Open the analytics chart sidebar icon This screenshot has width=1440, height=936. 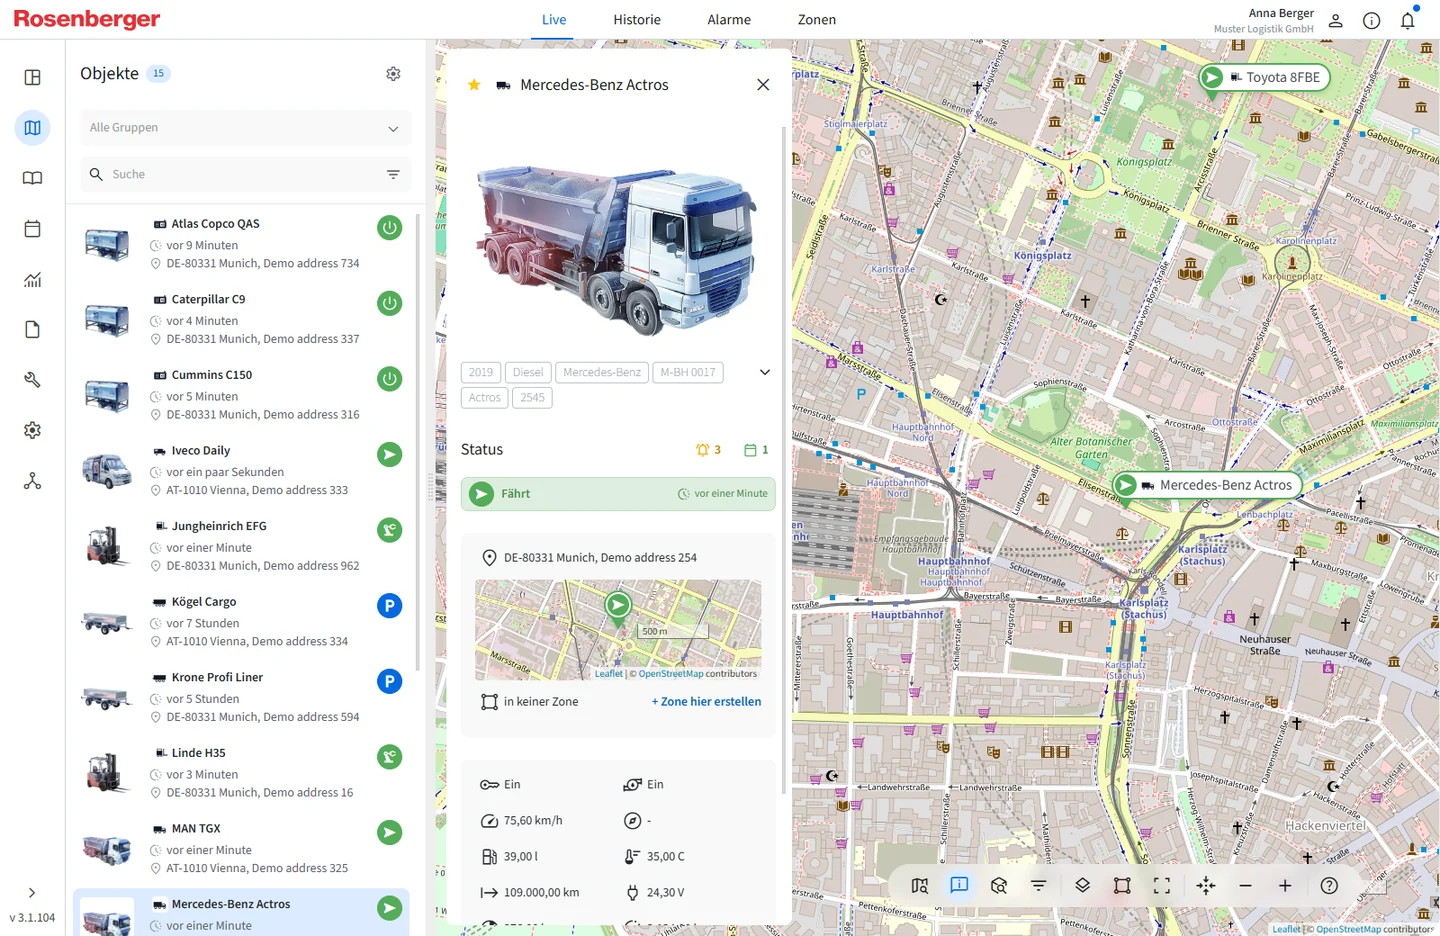(32, 279)
